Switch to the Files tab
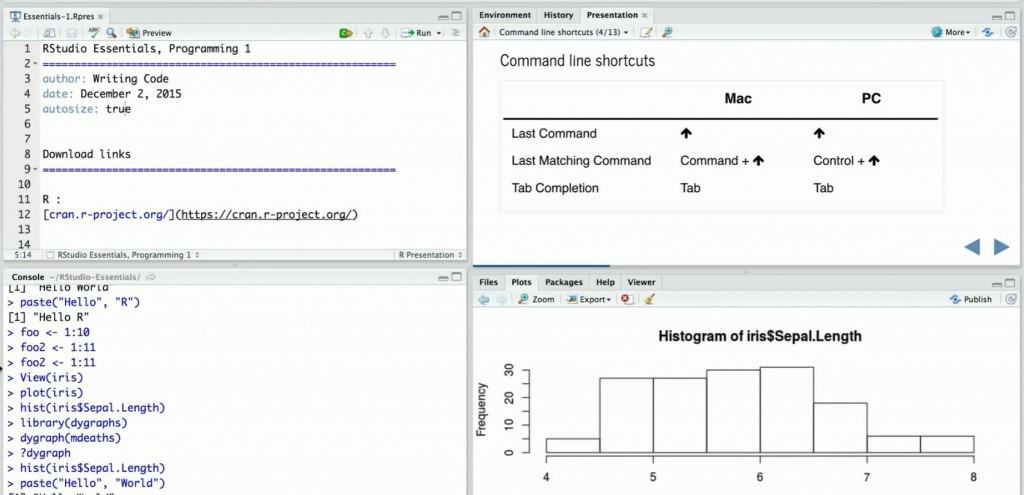1024x495 pixels. click(488, 282)
